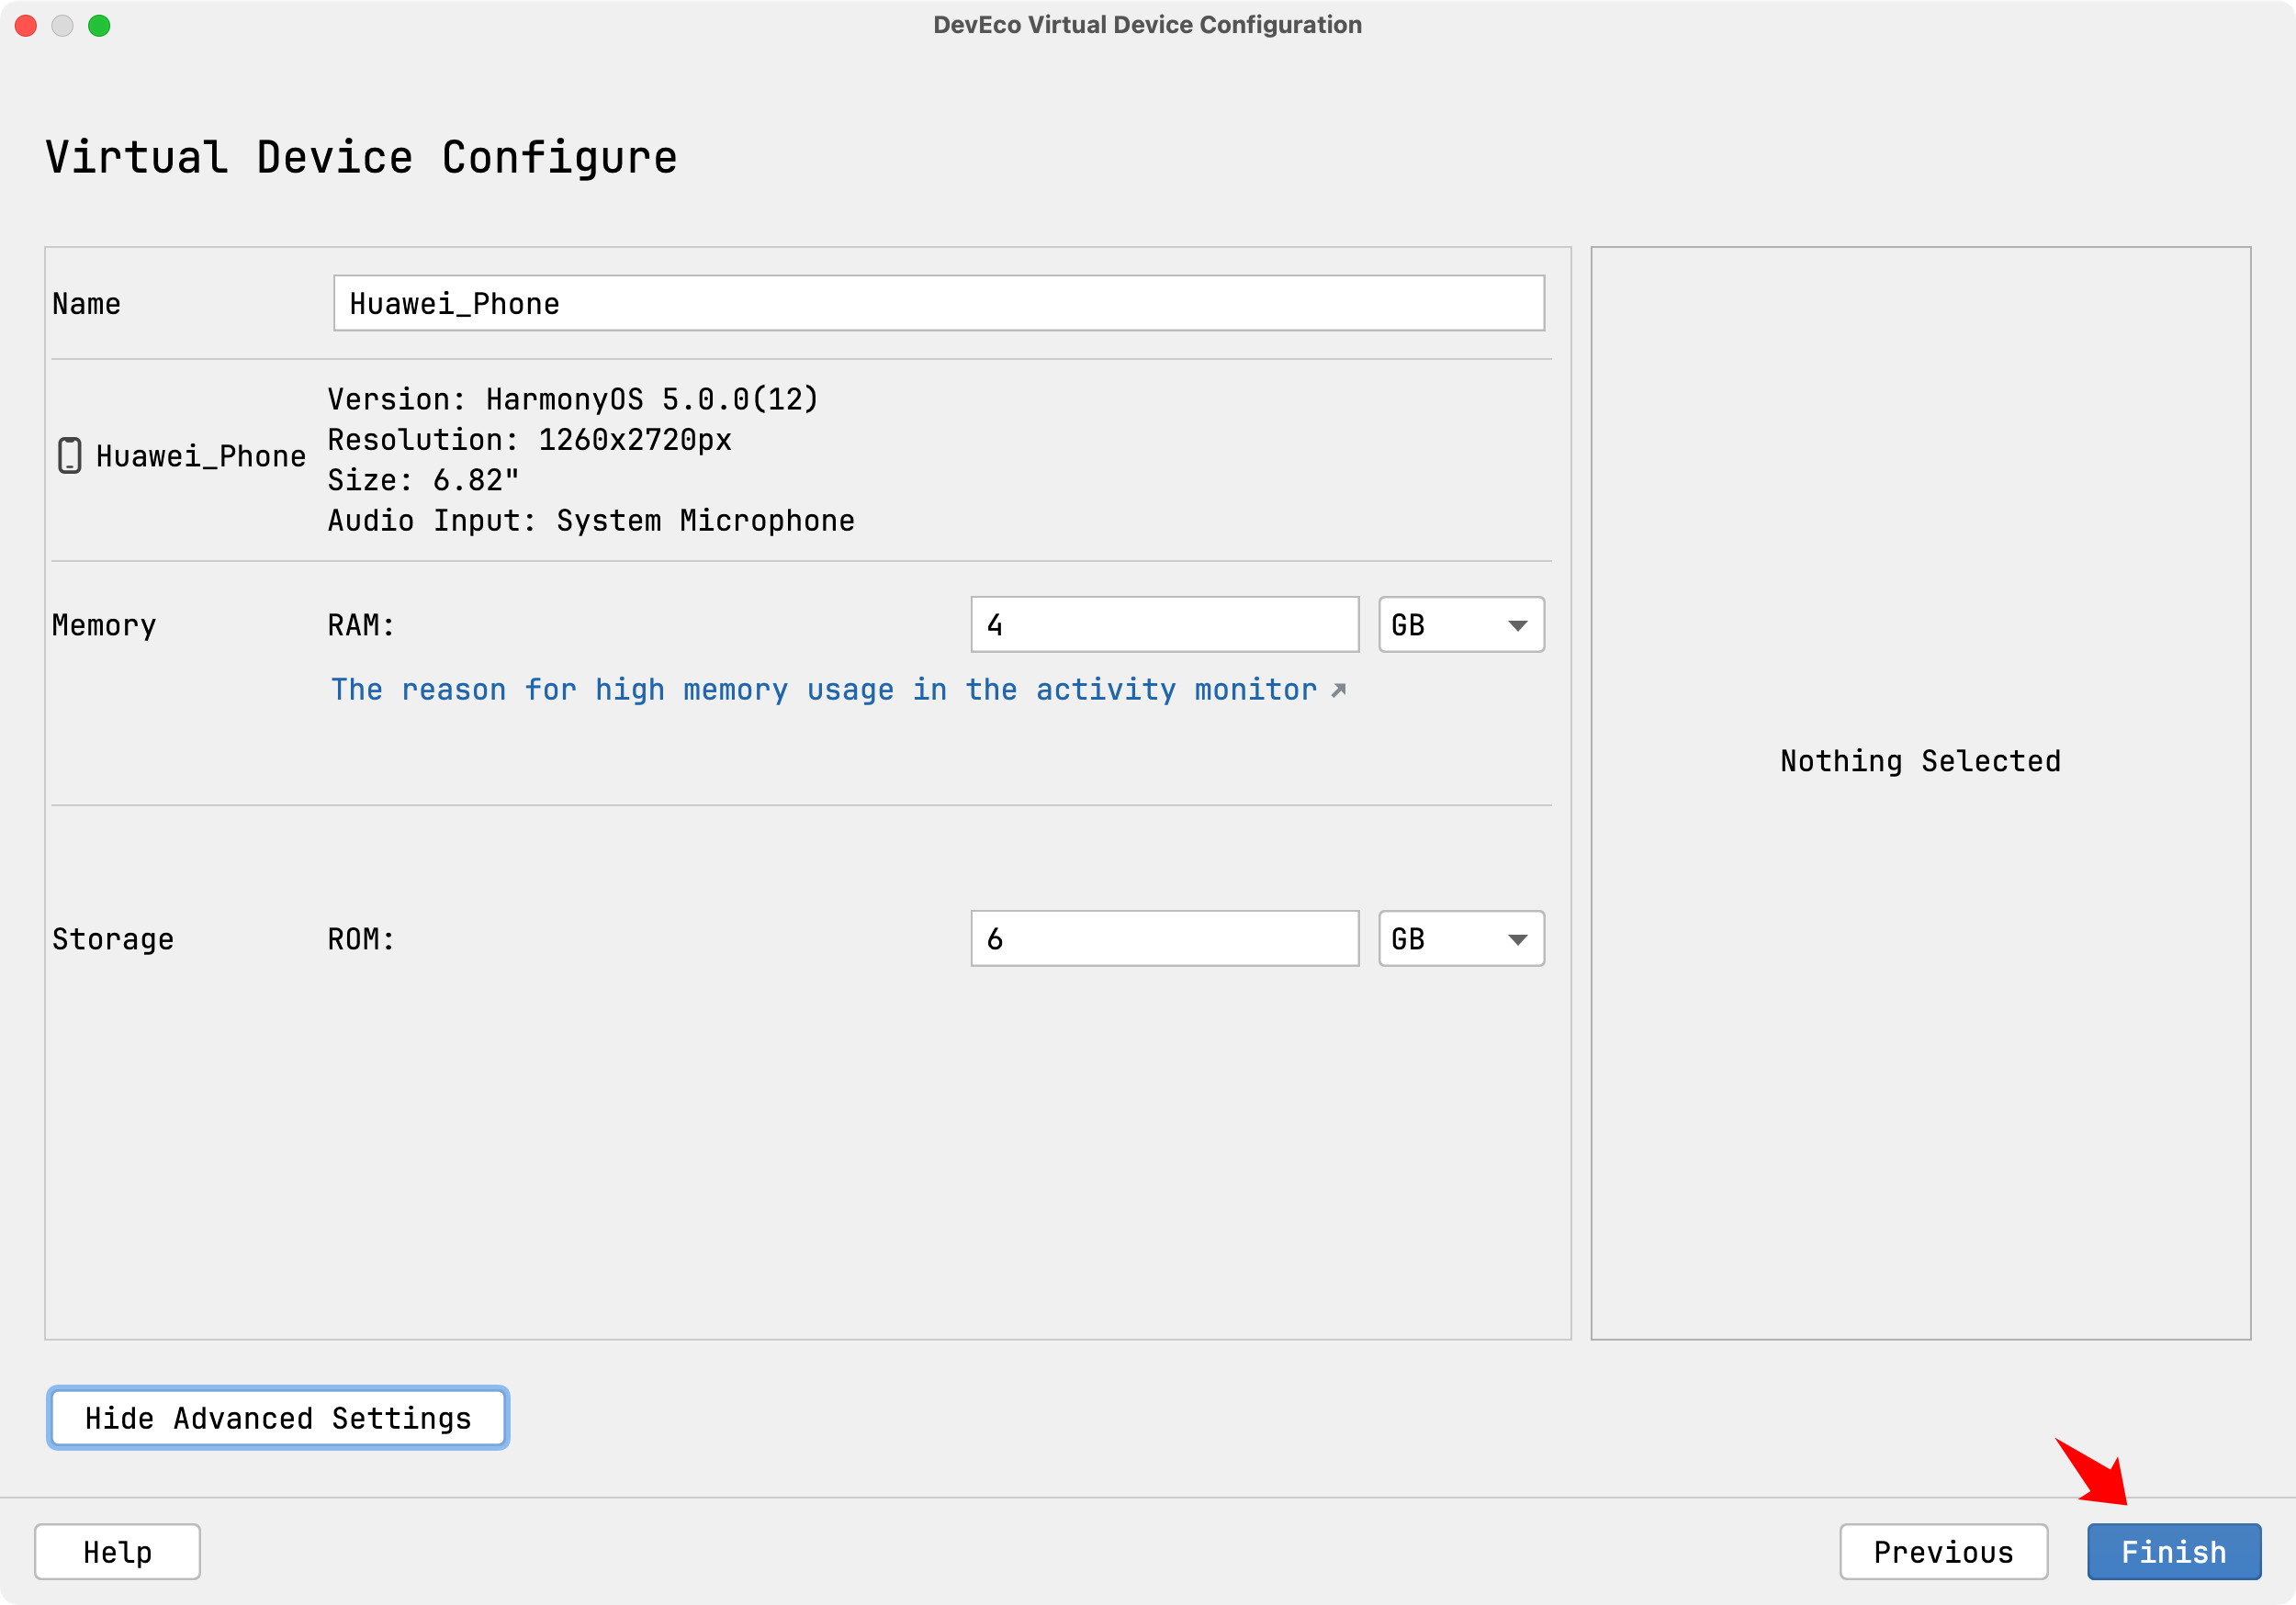Viewport: 2296px width, 1605px height.
Task: Select GB from the ROM unit dropdown
Action: click(x=1458, y=938)
